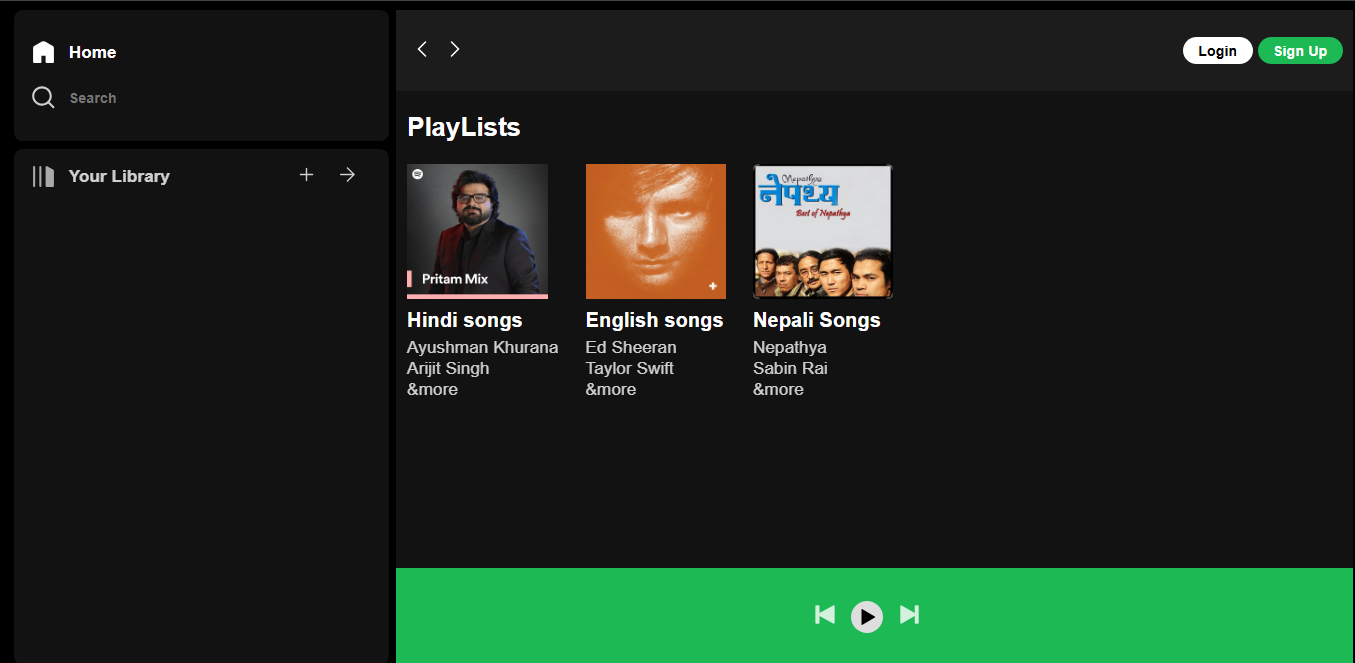Click the Ayushman Khurana text
1355x663 pixels.
pyautogui.click(x=482, y=347)
